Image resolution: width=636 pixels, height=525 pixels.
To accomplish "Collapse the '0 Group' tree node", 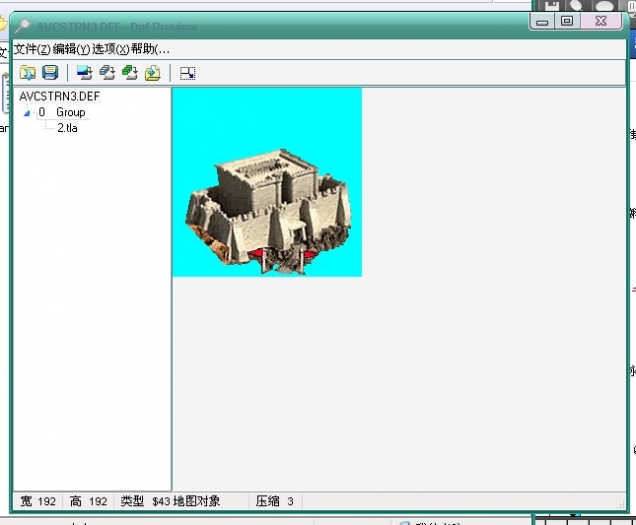I will coord(27,113).
